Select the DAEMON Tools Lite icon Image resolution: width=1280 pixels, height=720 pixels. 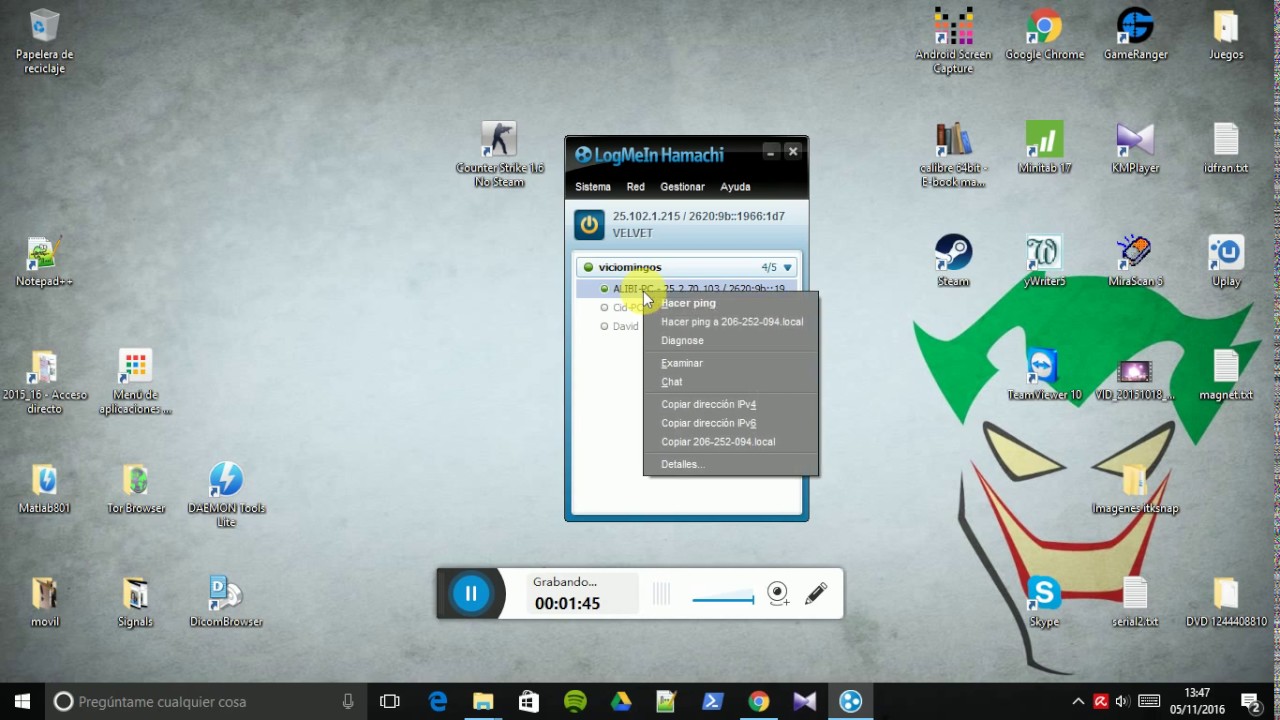point(226,494)
